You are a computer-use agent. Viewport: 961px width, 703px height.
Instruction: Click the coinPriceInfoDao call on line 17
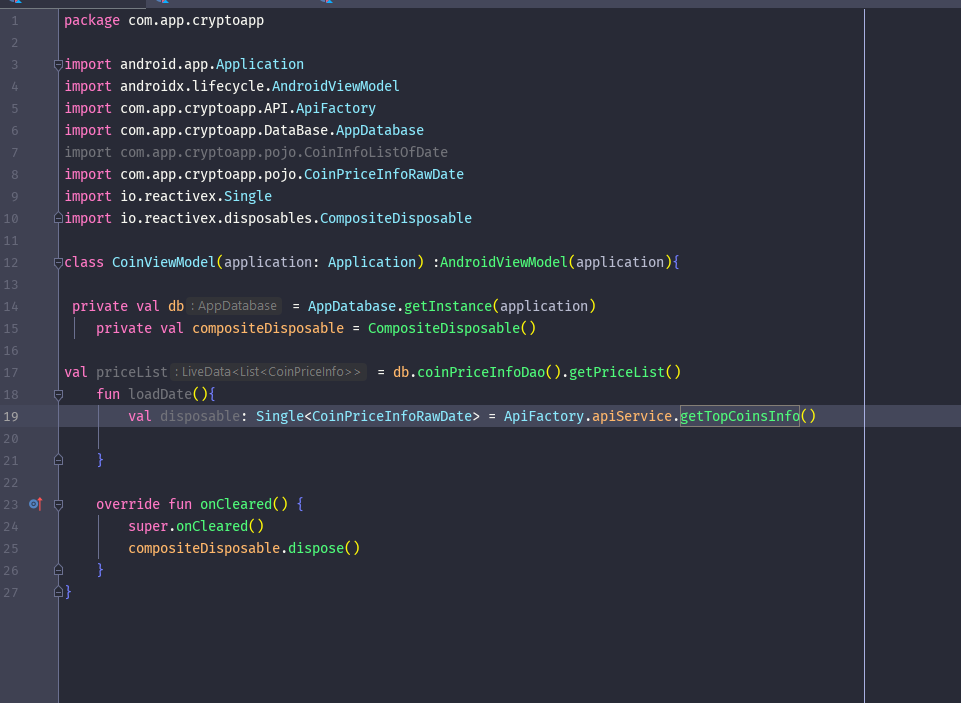(x=481, y=372)
